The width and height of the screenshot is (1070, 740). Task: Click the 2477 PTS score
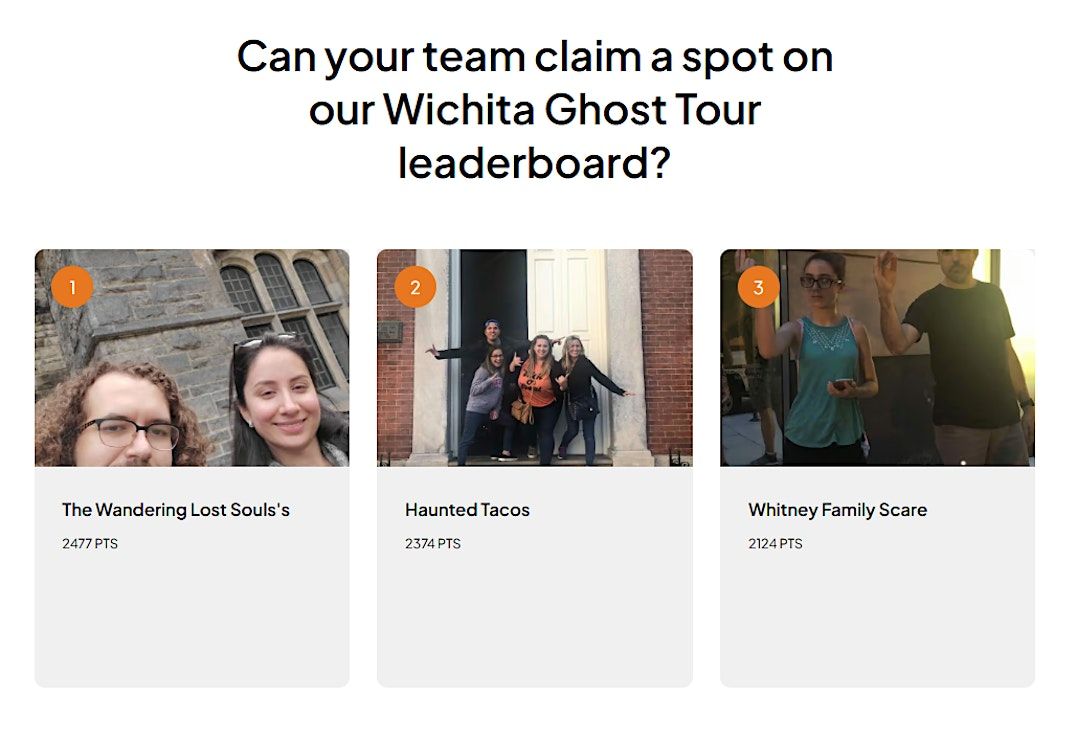coord(90,544)
